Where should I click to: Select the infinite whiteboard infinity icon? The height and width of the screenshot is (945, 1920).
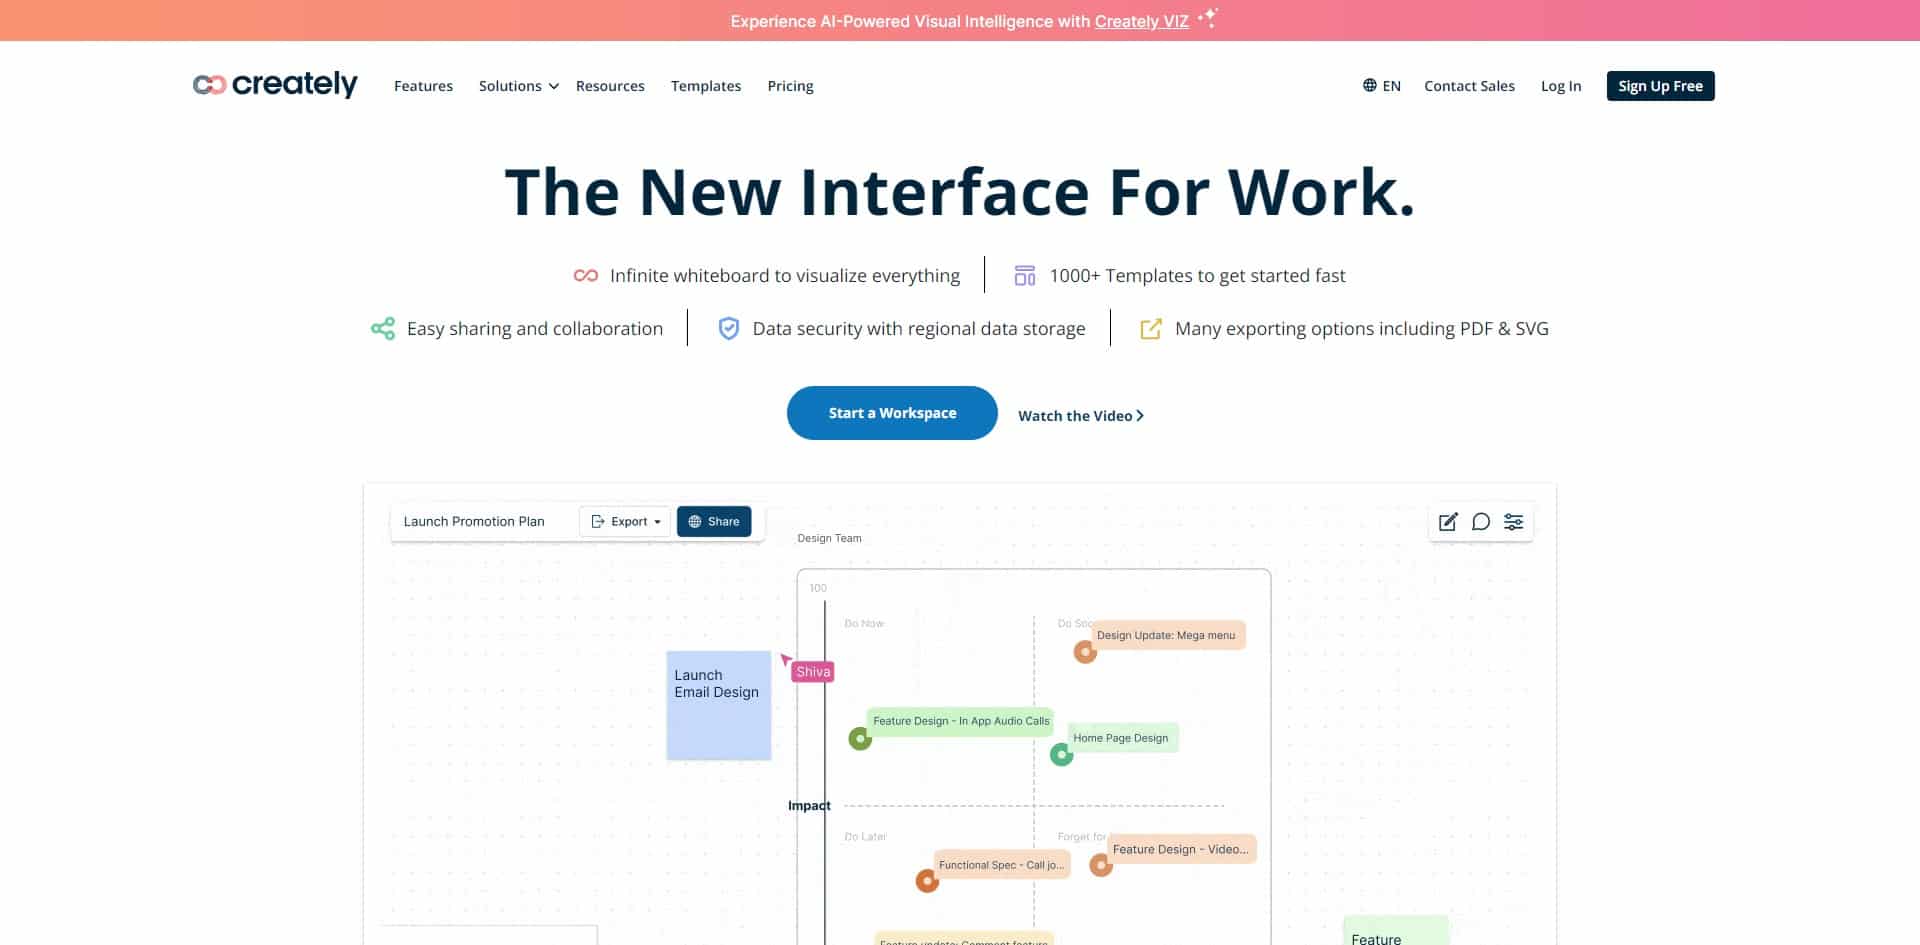[584, 274]
